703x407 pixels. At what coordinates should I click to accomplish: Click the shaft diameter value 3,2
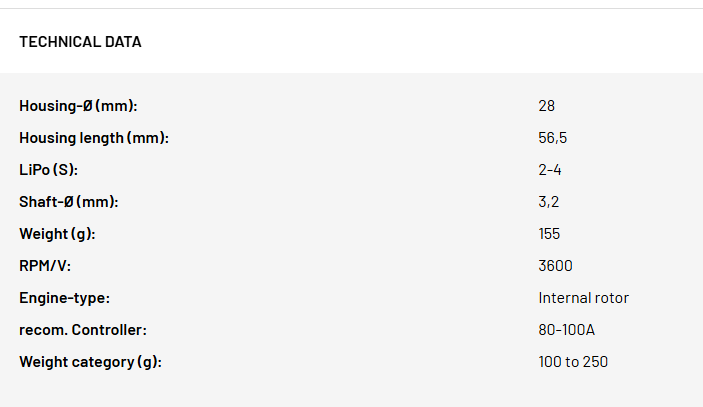point(549,202)
